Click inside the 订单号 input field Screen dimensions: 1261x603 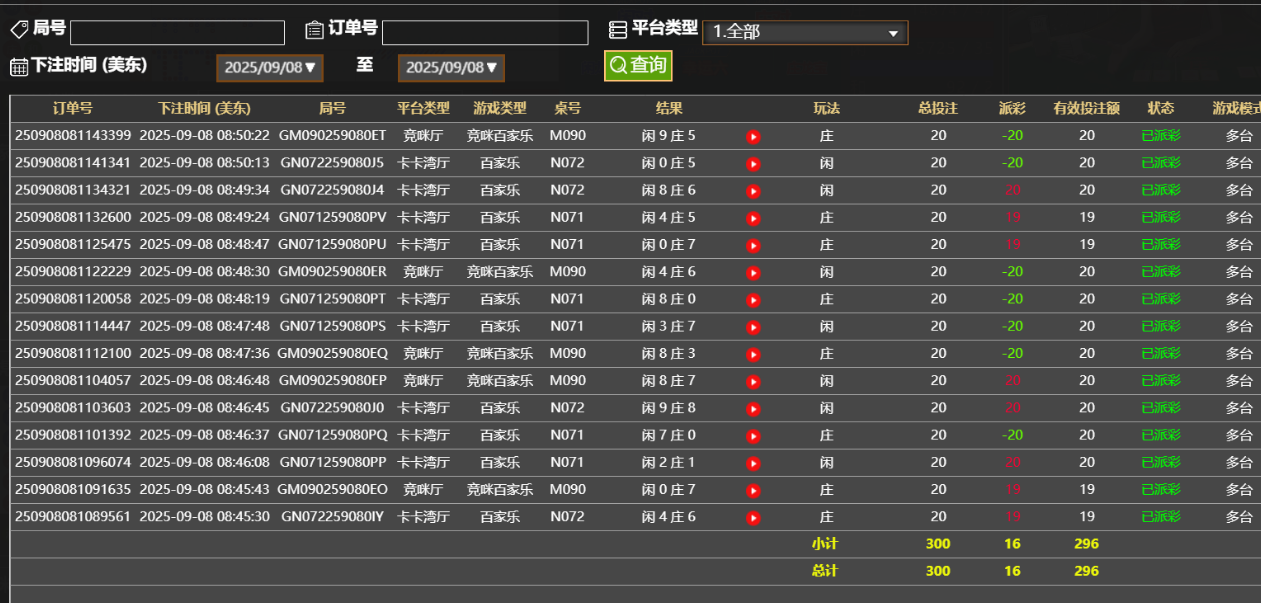484,32
